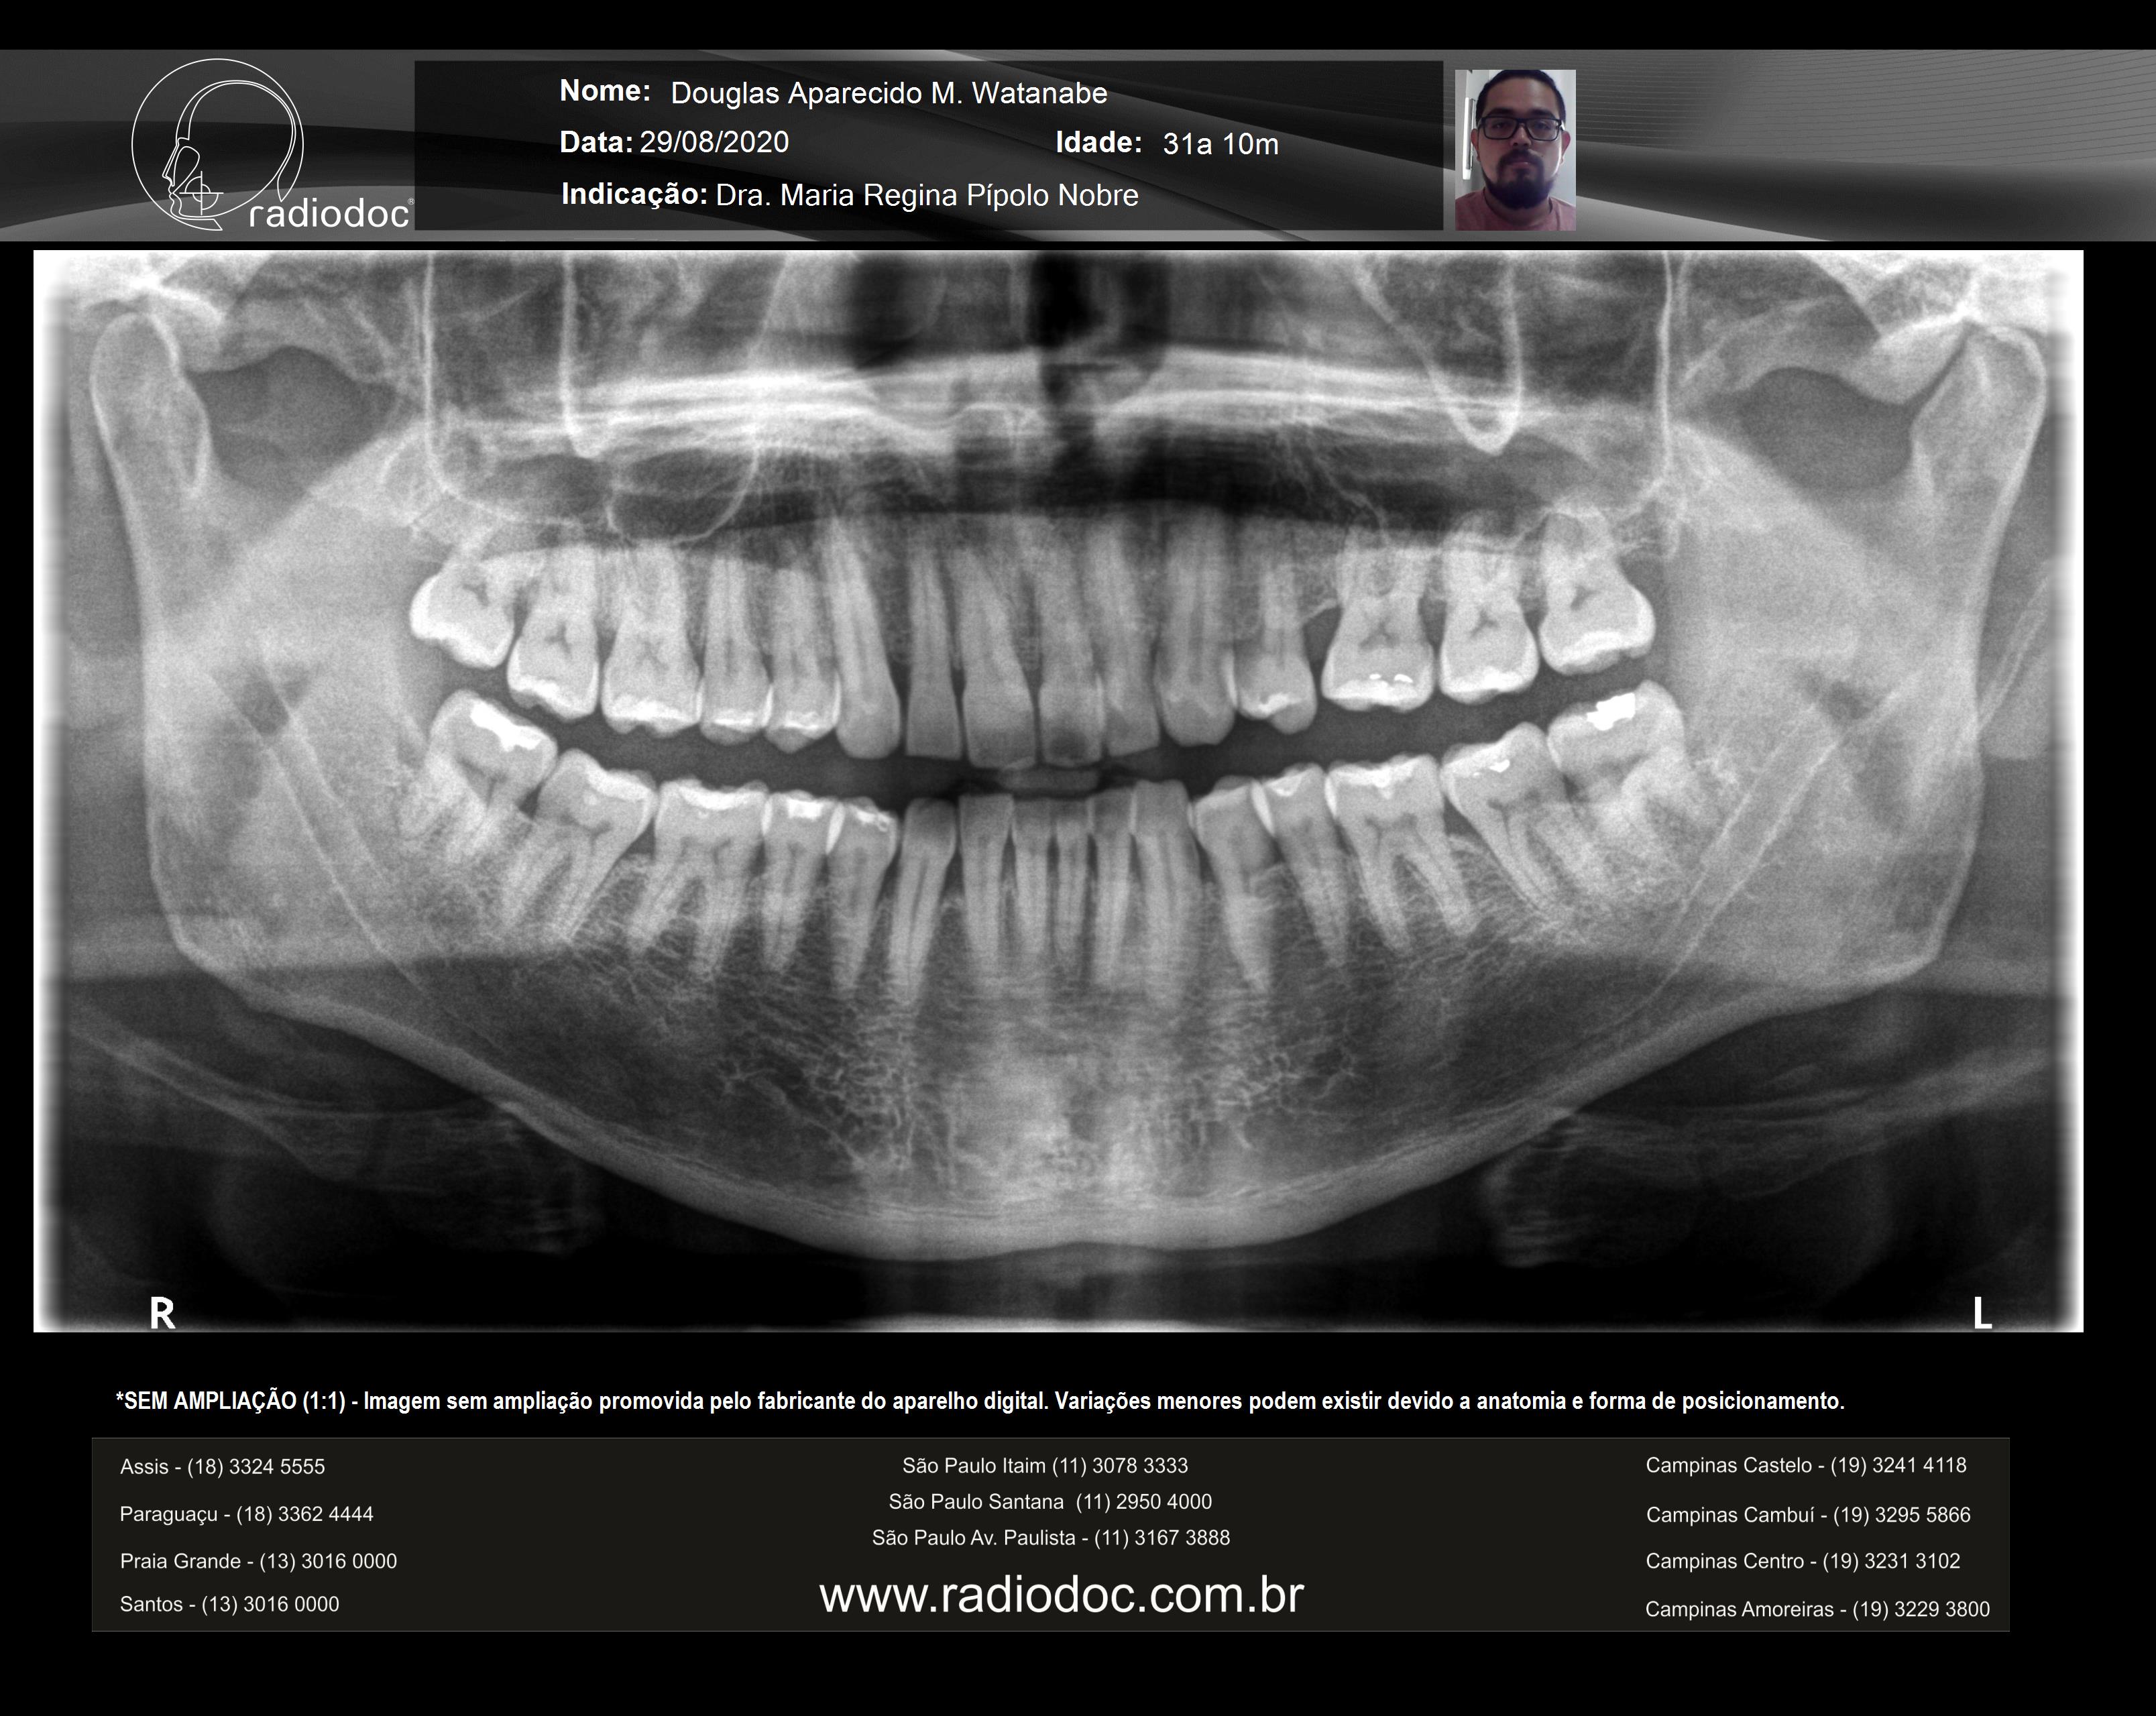Screen dimensions: 2156x1716
Task: Select the date 29/08/2020 text
Action: [714, 142]
